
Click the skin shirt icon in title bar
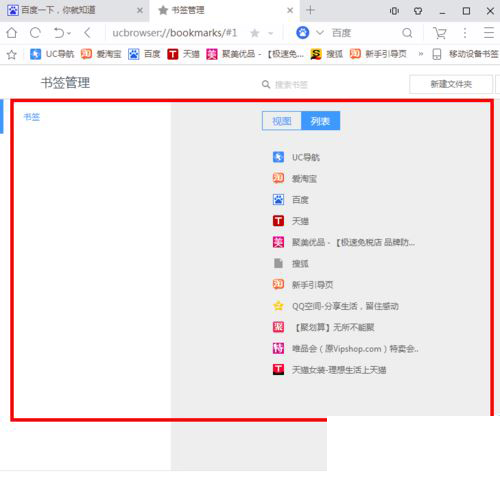418,11
